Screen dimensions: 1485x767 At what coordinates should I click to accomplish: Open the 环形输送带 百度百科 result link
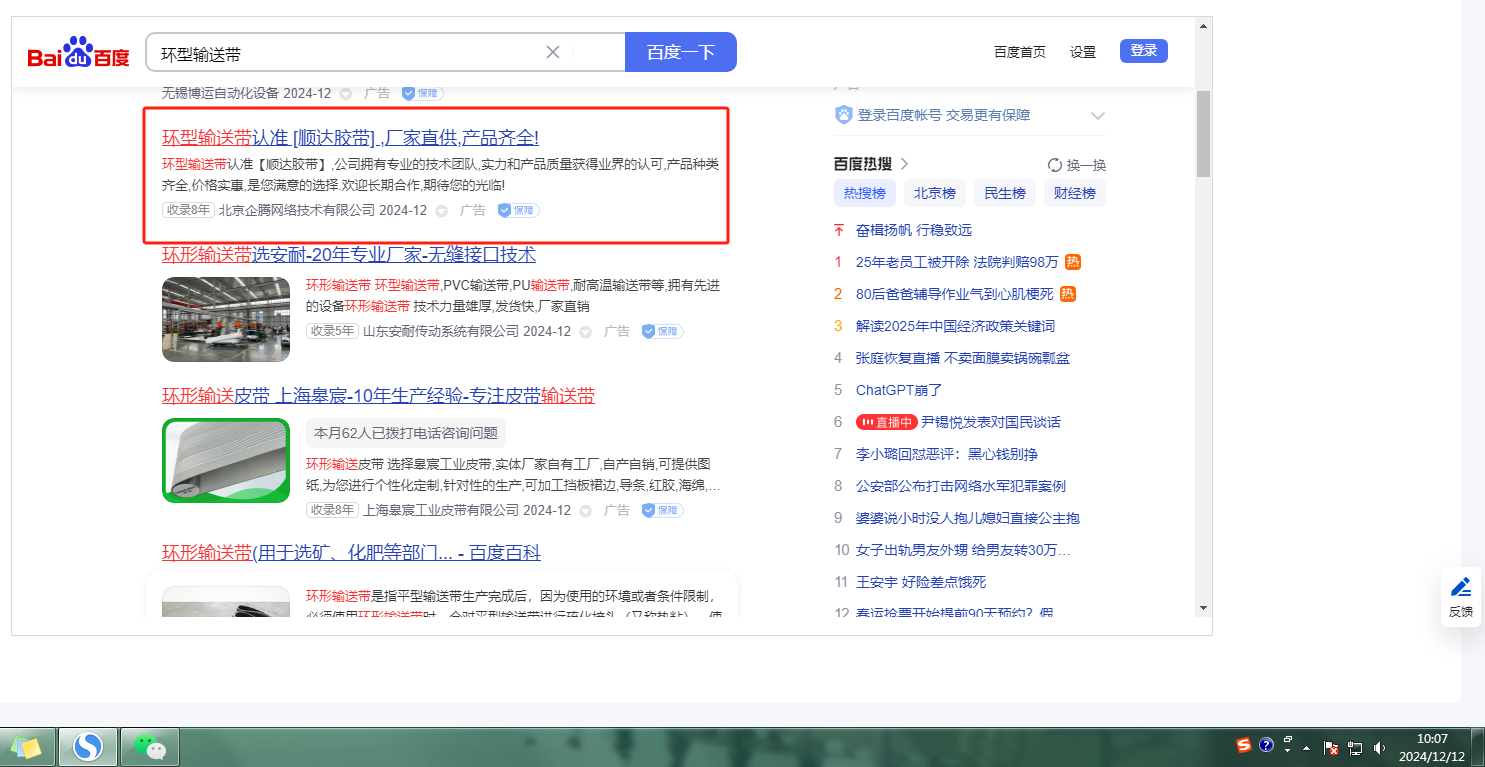click(351, 553)
